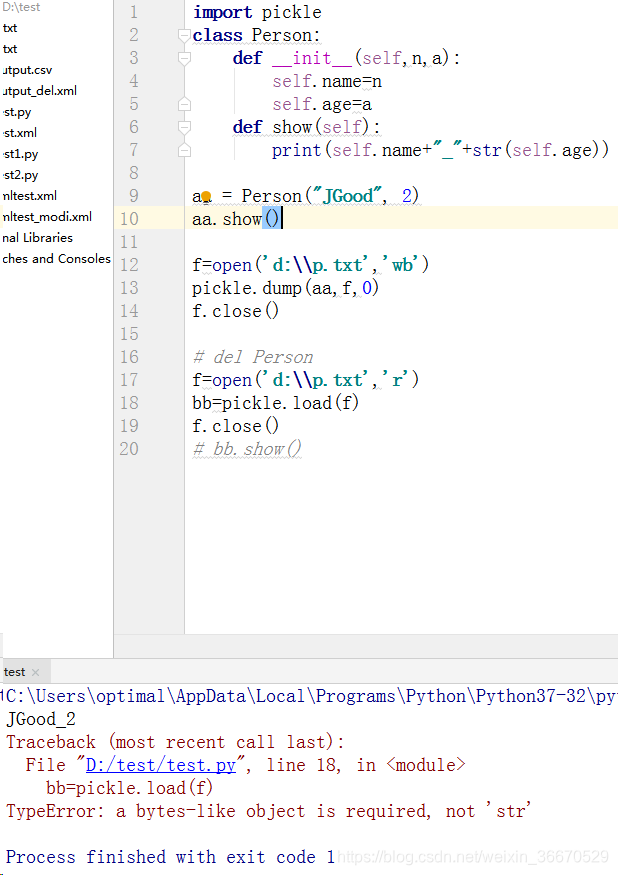Collapse the show method fold marker
The height and width of the screenshot is (875, 618).
point(184,127)
